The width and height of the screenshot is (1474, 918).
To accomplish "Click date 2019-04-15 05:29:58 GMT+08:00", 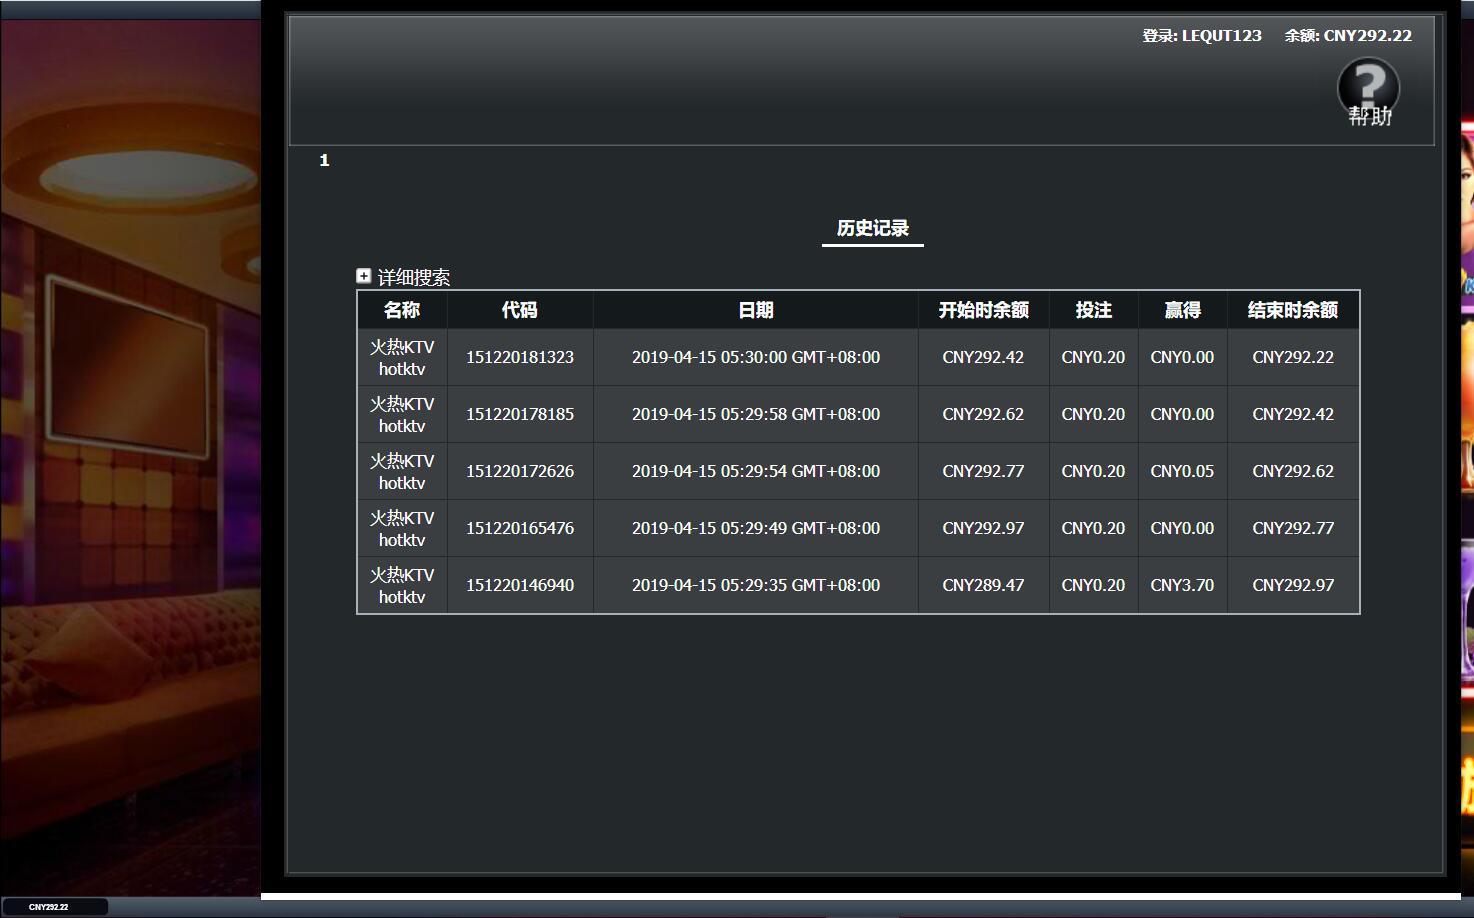I will 756,414.
